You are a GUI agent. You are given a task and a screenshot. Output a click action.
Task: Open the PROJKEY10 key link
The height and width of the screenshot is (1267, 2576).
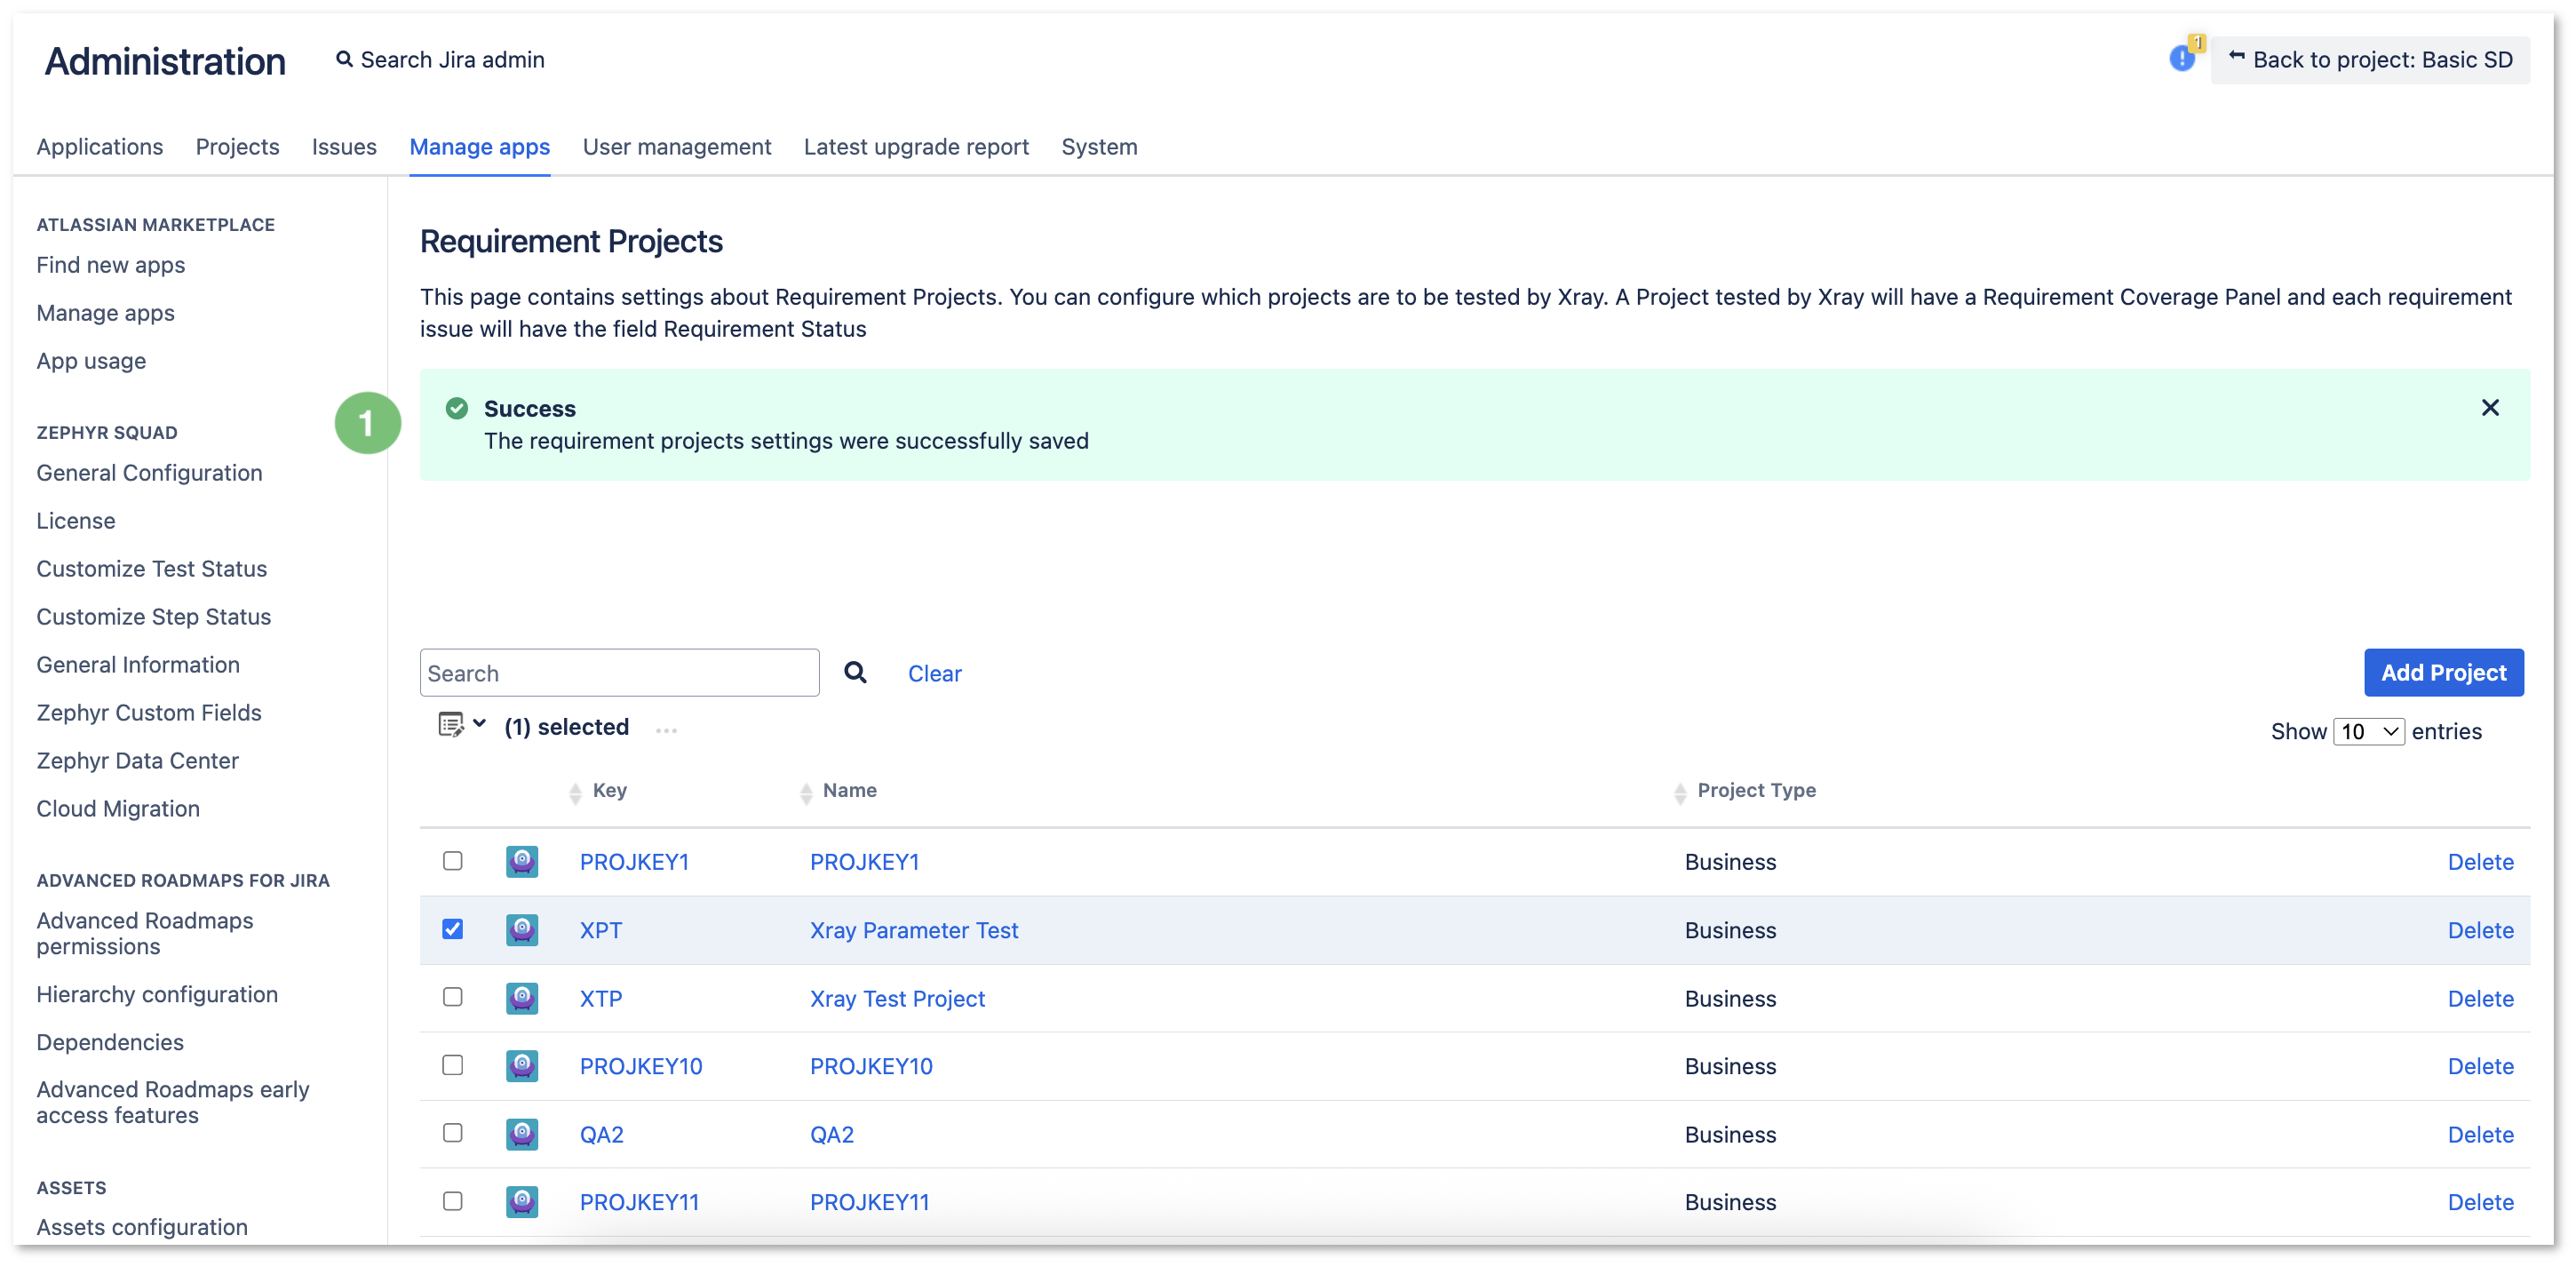click(x=640, y=1065)
